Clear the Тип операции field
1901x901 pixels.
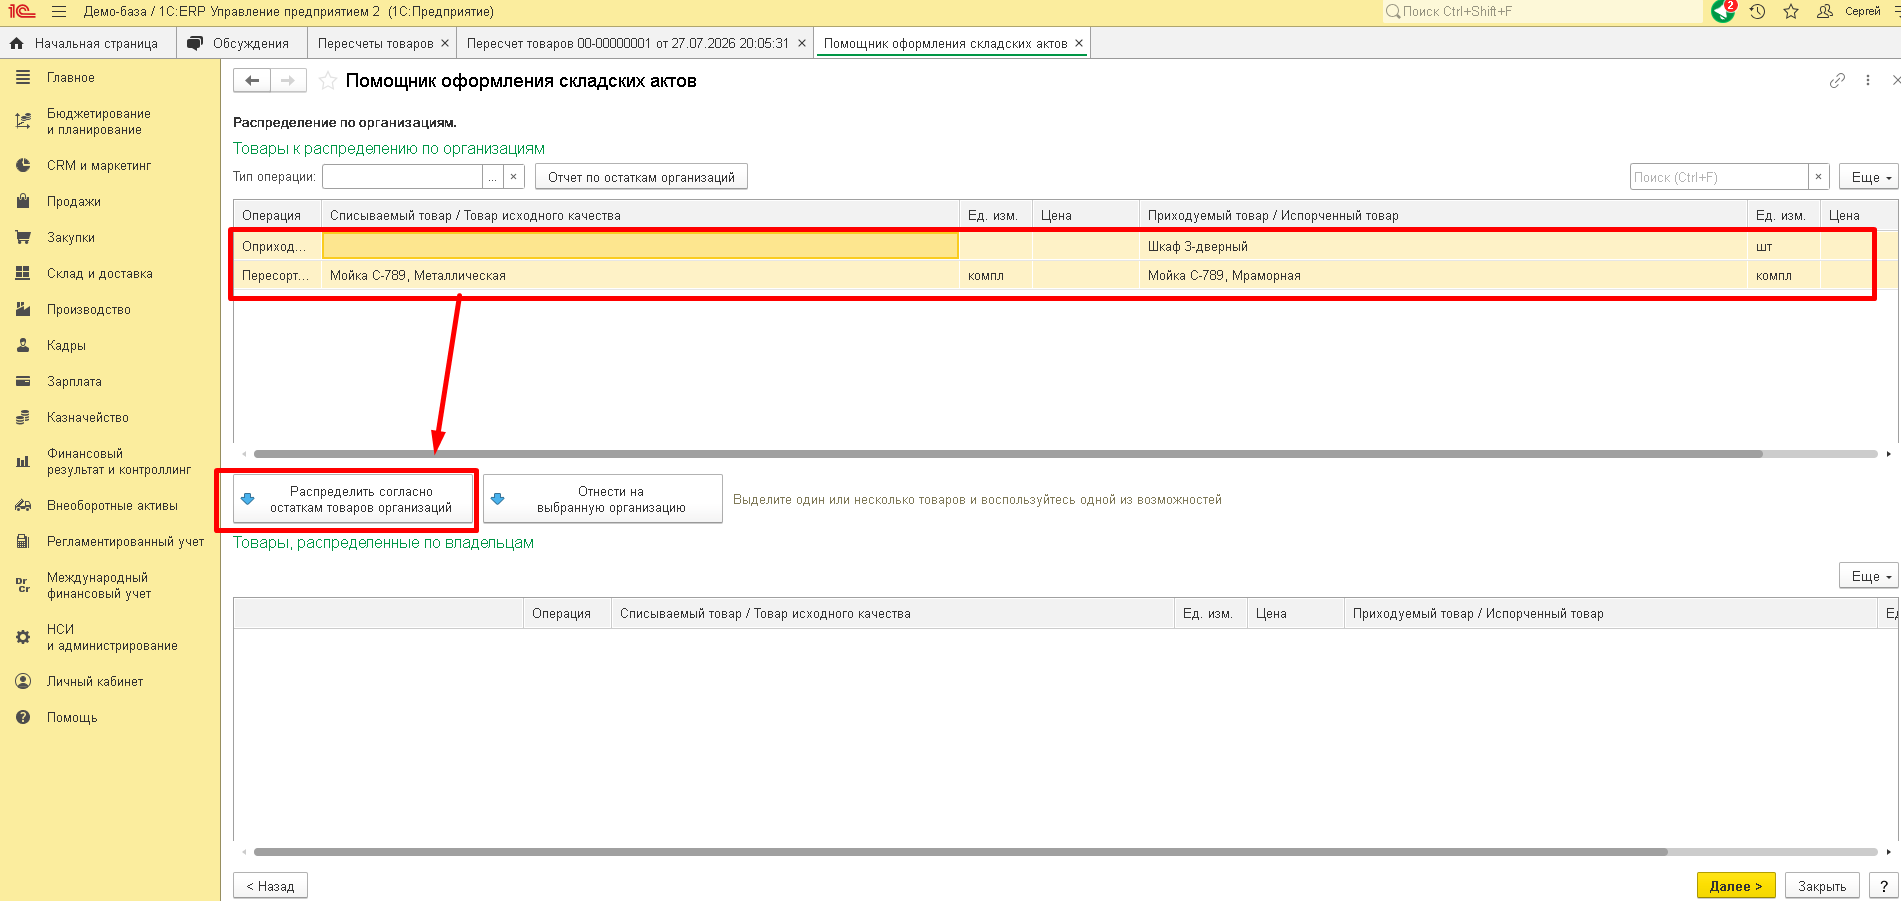point(513,177)
